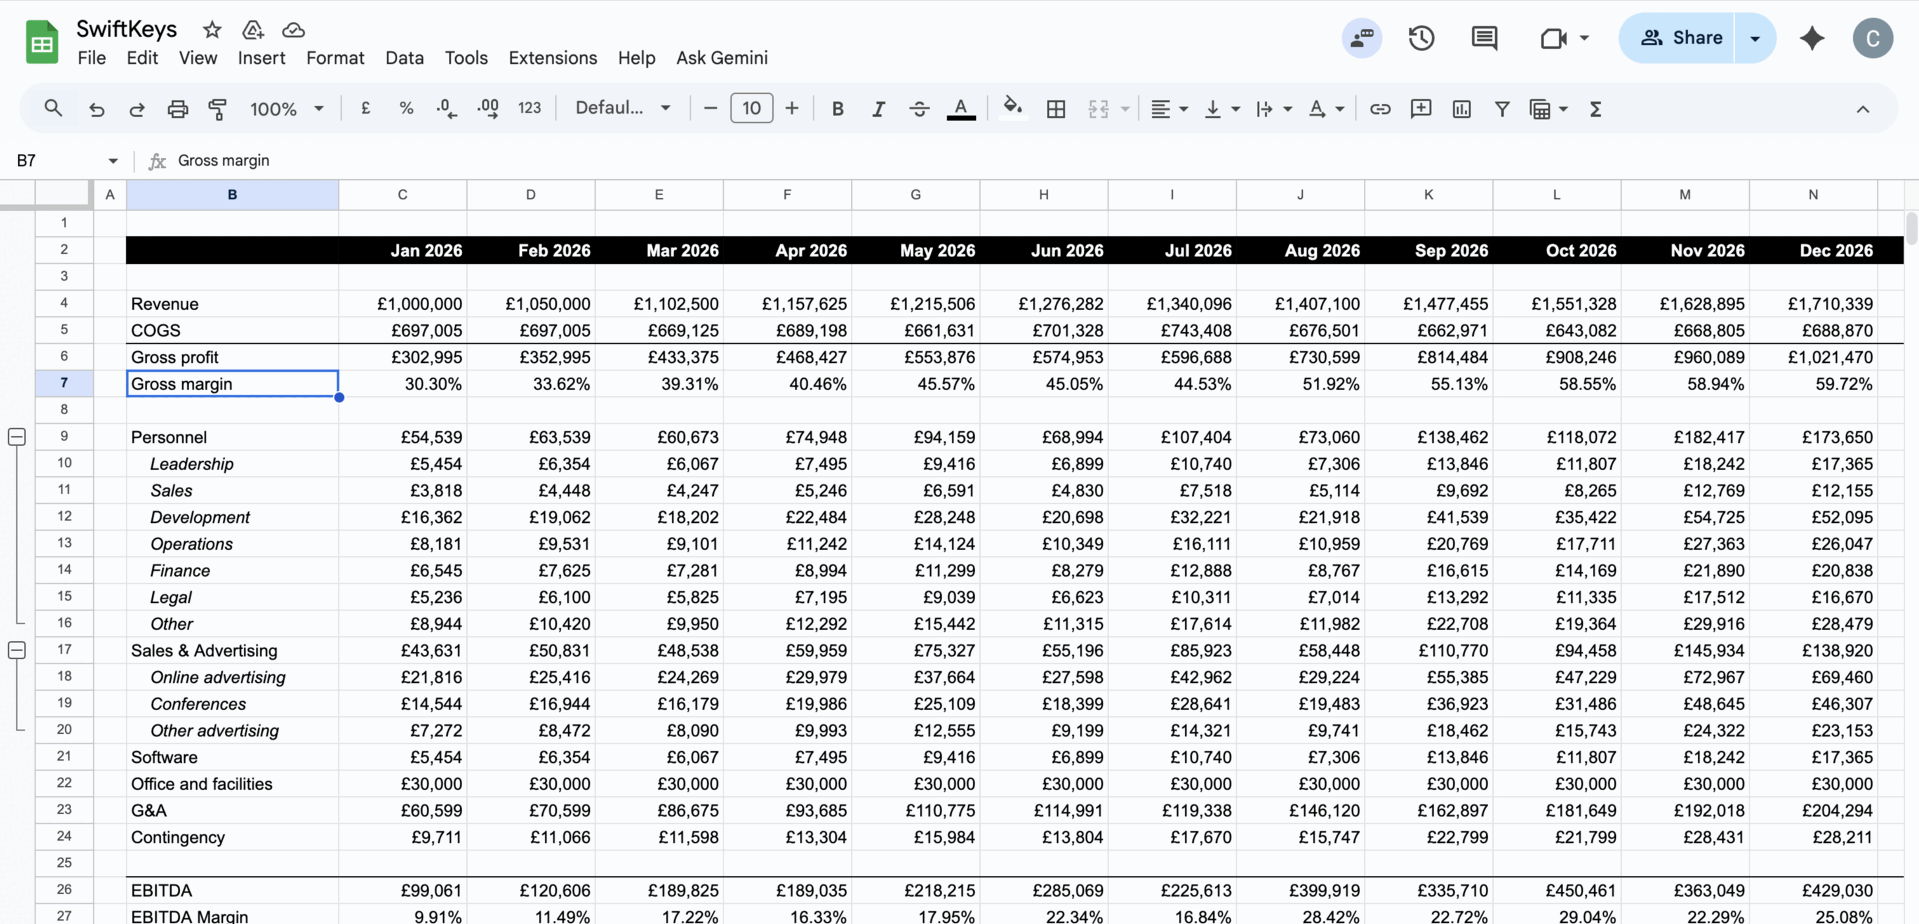Collapse the Personnel row group
The height and width of the screenshot is (924, 1919).
pos(17,437)
